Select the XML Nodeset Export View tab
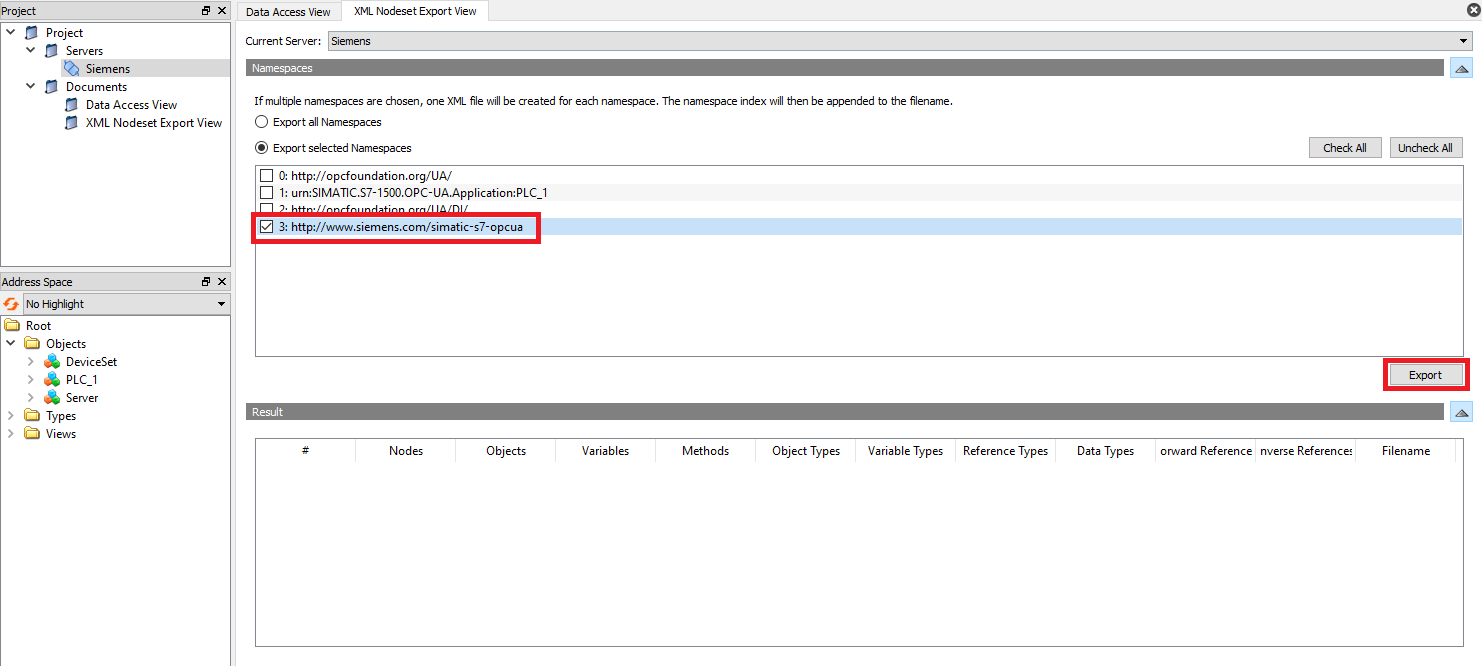This screenshot has height=666, width=1482. click(415, 12)
